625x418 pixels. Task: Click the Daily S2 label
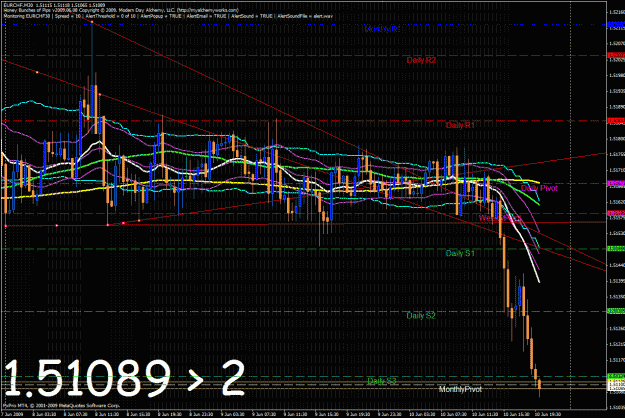421,316
